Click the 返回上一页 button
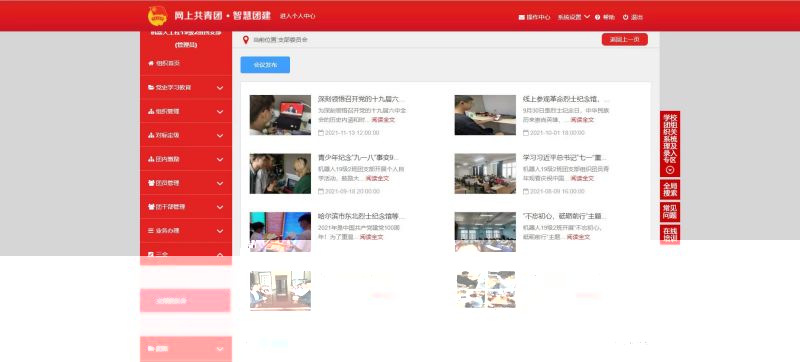 pyautogui.click(x=624, y=39)
